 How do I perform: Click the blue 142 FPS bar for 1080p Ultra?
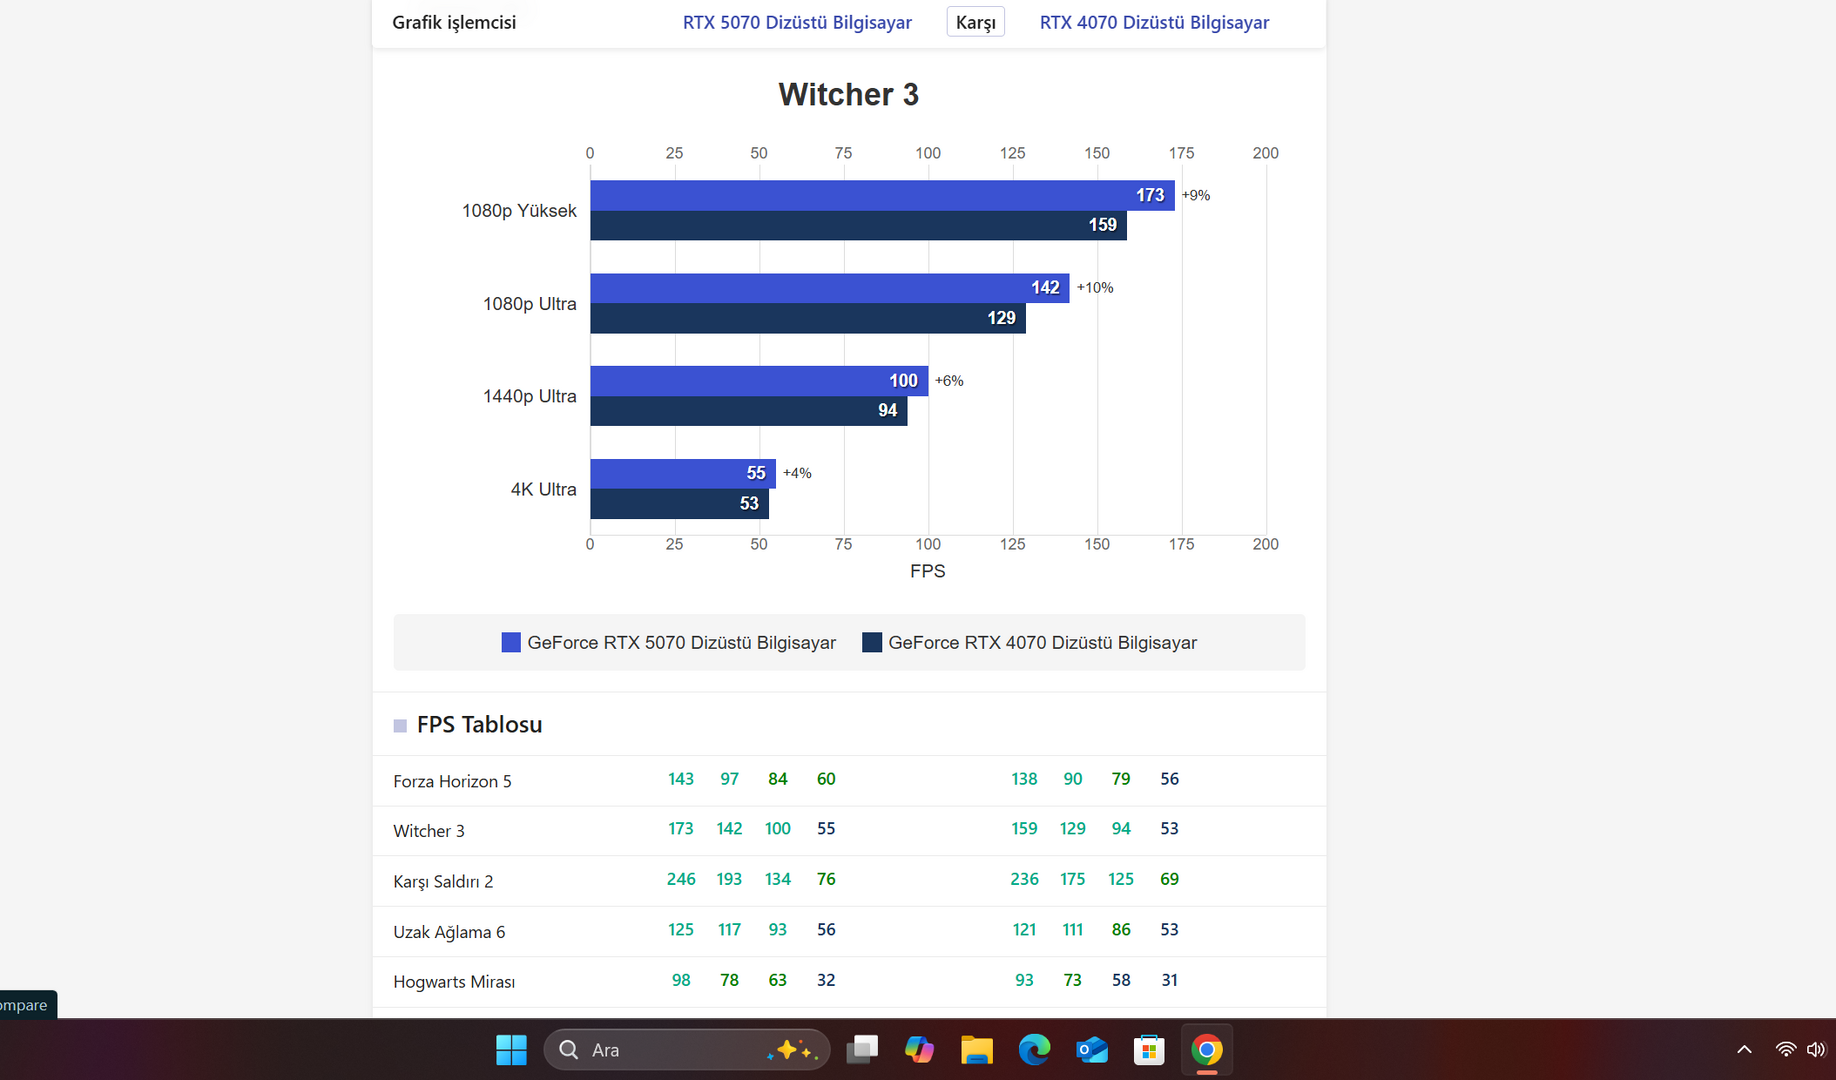click(x=830, y=288)
